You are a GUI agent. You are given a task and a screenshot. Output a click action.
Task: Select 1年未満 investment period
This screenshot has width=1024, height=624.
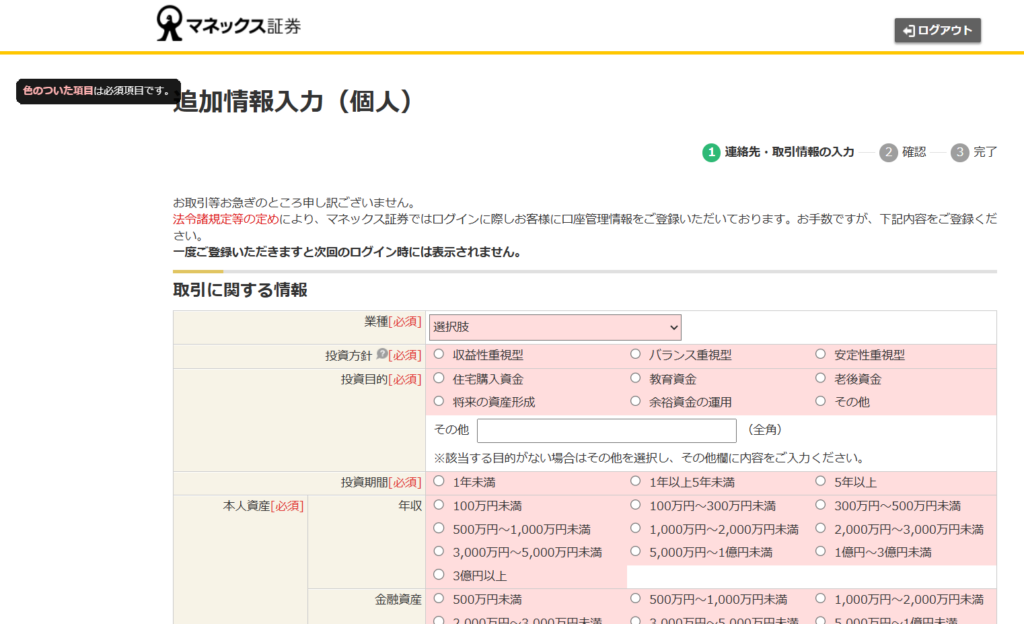pyautogui.click(x=439, y=482)
